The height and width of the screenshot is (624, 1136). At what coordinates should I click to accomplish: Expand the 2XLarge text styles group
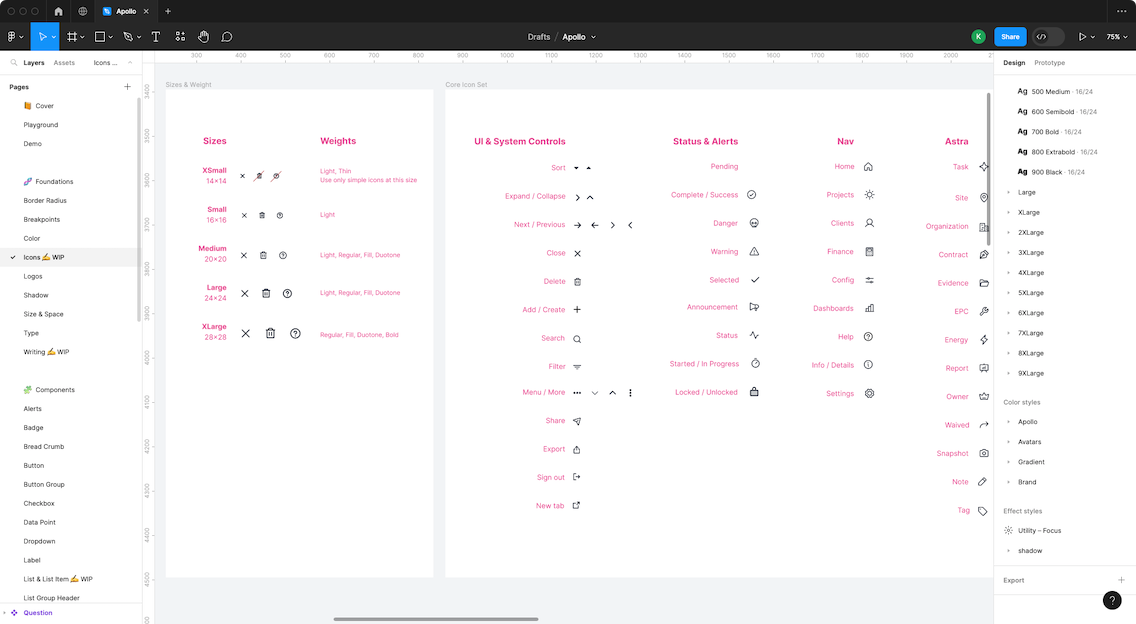coord(1008,232)
